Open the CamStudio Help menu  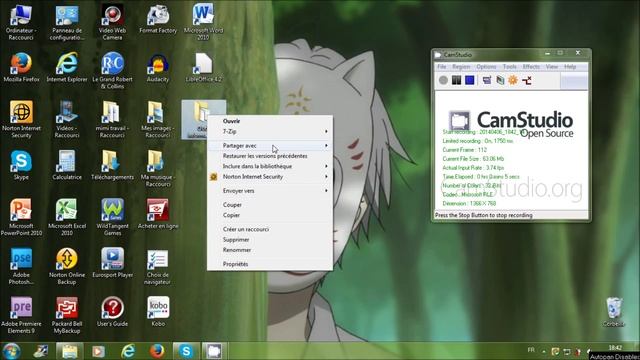pyautogui.click(x=570, y=67)
